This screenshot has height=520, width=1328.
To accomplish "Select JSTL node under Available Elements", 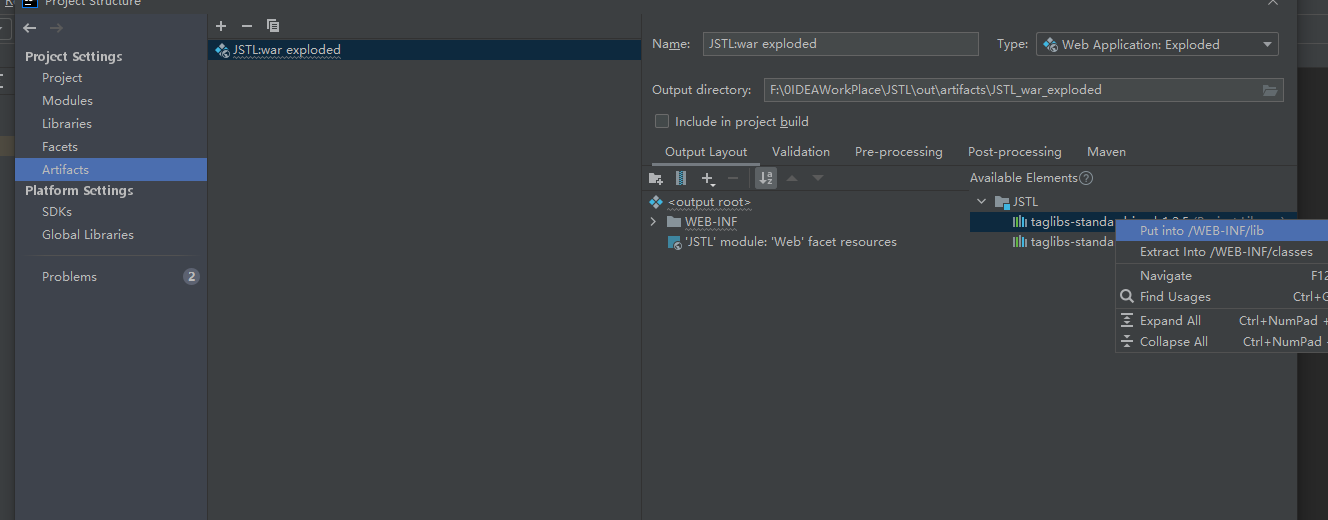I will (x=1025, y=202).
